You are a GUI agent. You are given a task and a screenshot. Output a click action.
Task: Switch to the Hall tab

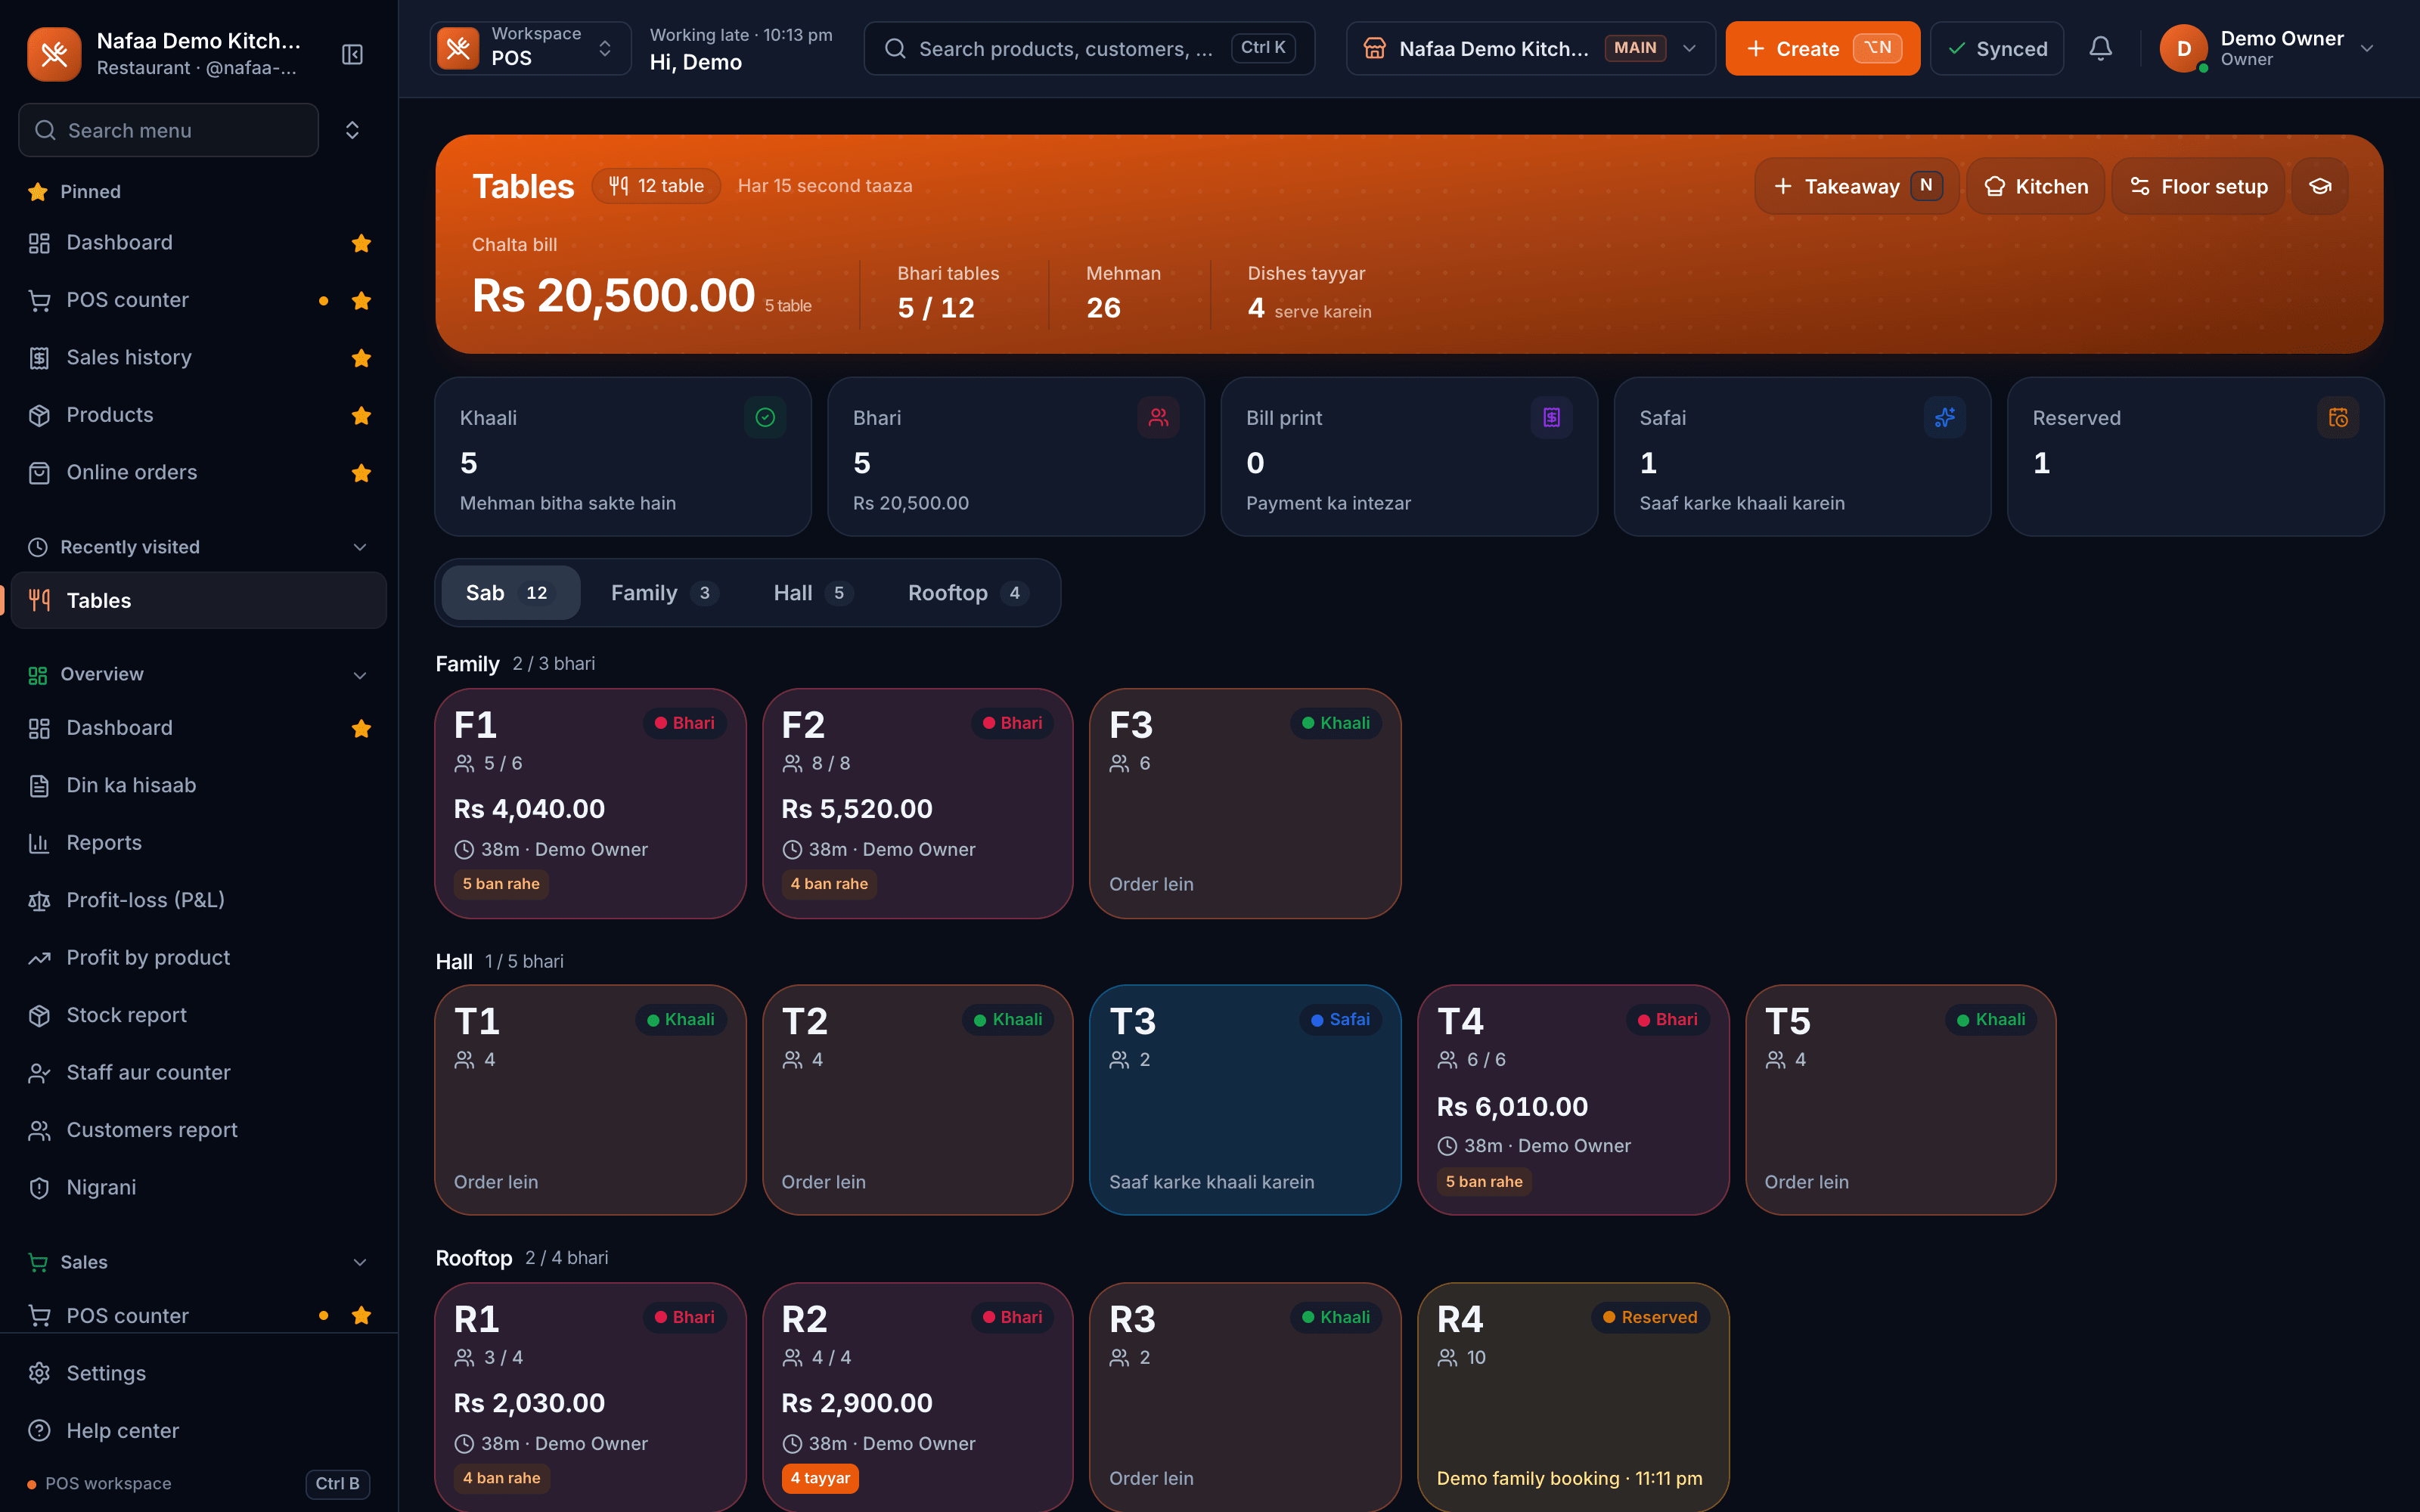(812, 593)
